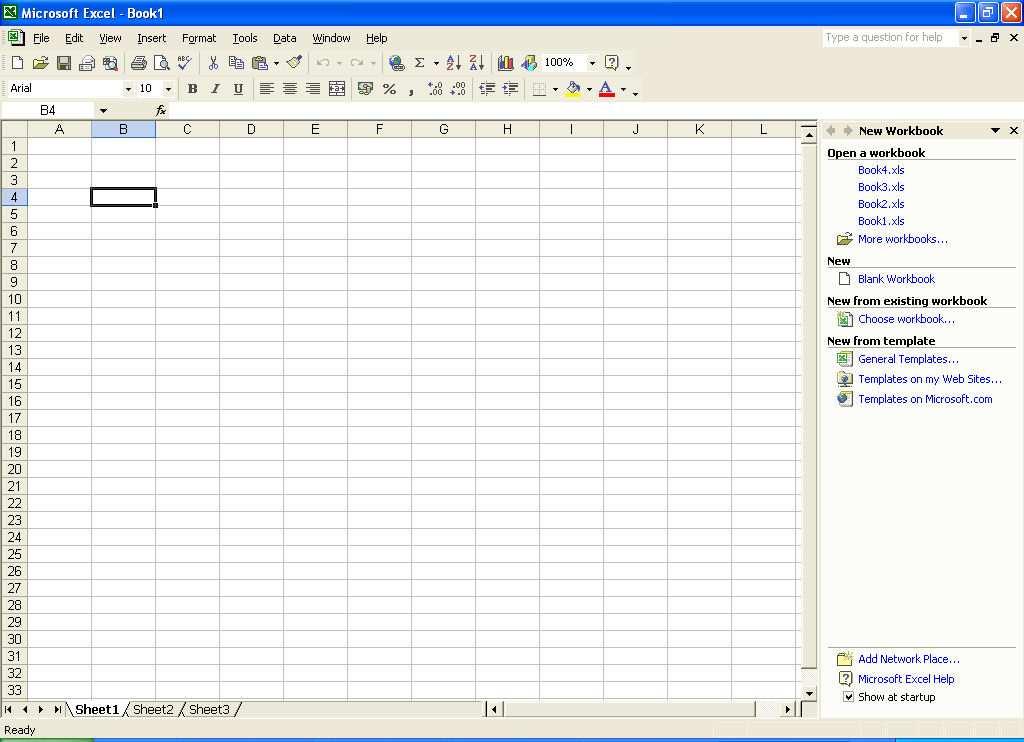This screenshot has width=1024, height=742.
Task: Toggle center alignment
Action: pos(290,89)
